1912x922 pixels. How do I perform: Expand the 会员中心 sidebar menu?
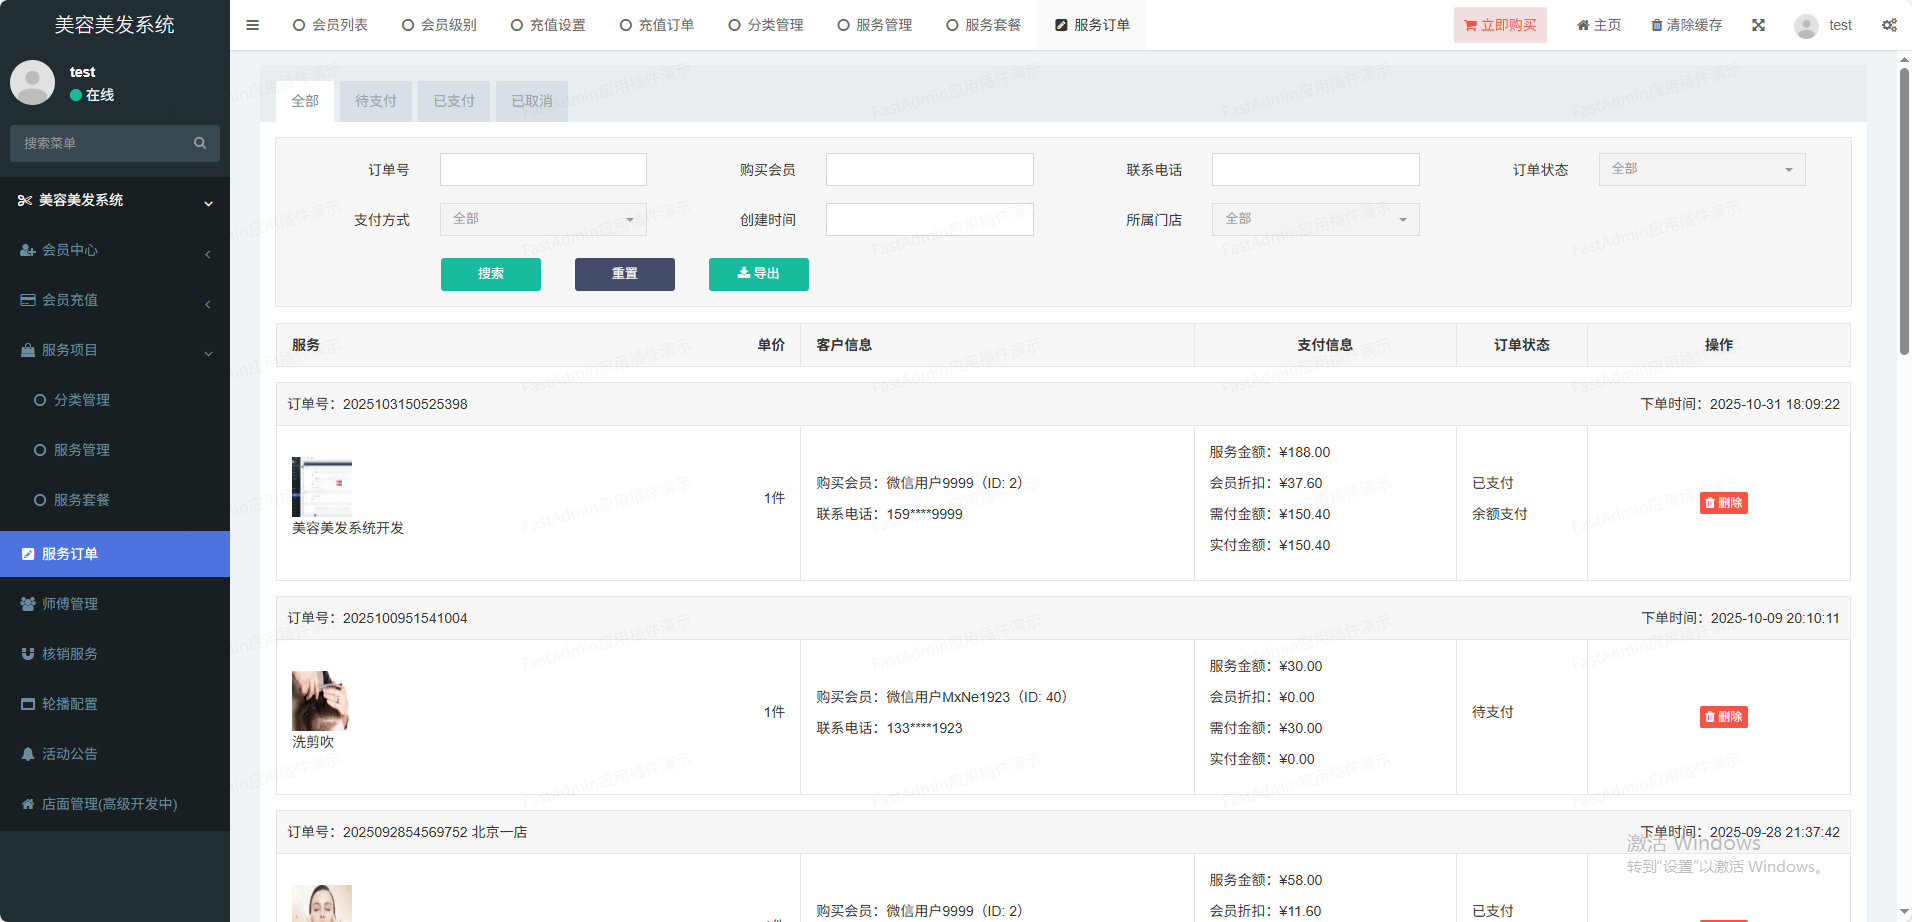(115, 250)
